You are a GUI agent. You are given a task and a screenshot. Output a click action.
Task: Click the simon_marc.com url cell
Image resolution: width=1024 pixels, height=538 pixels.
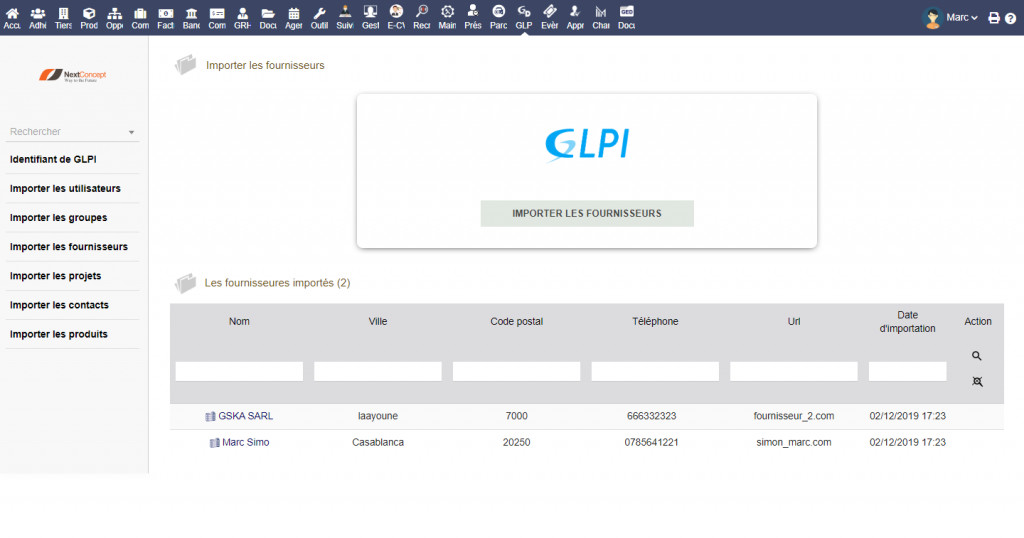pyautogui.click(x=793, y=442)
